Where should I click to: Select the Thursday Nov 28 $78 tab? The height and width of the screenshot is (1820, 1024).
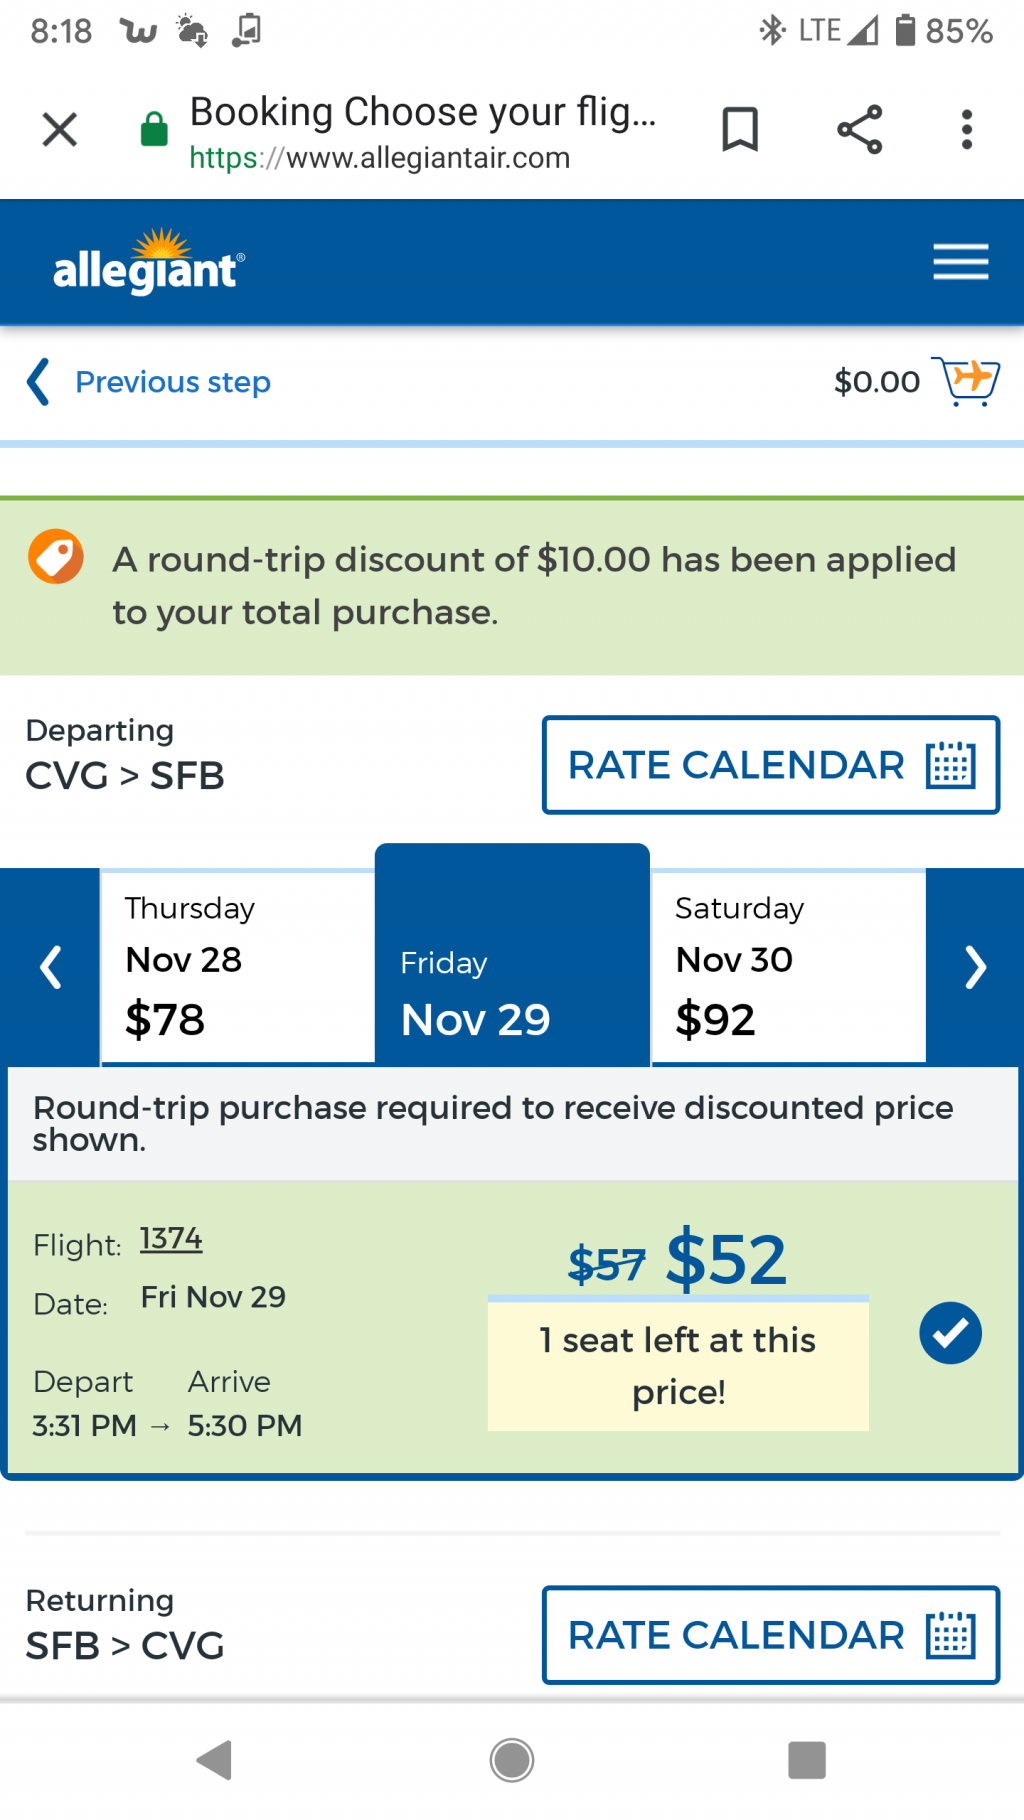coord(238,967)
